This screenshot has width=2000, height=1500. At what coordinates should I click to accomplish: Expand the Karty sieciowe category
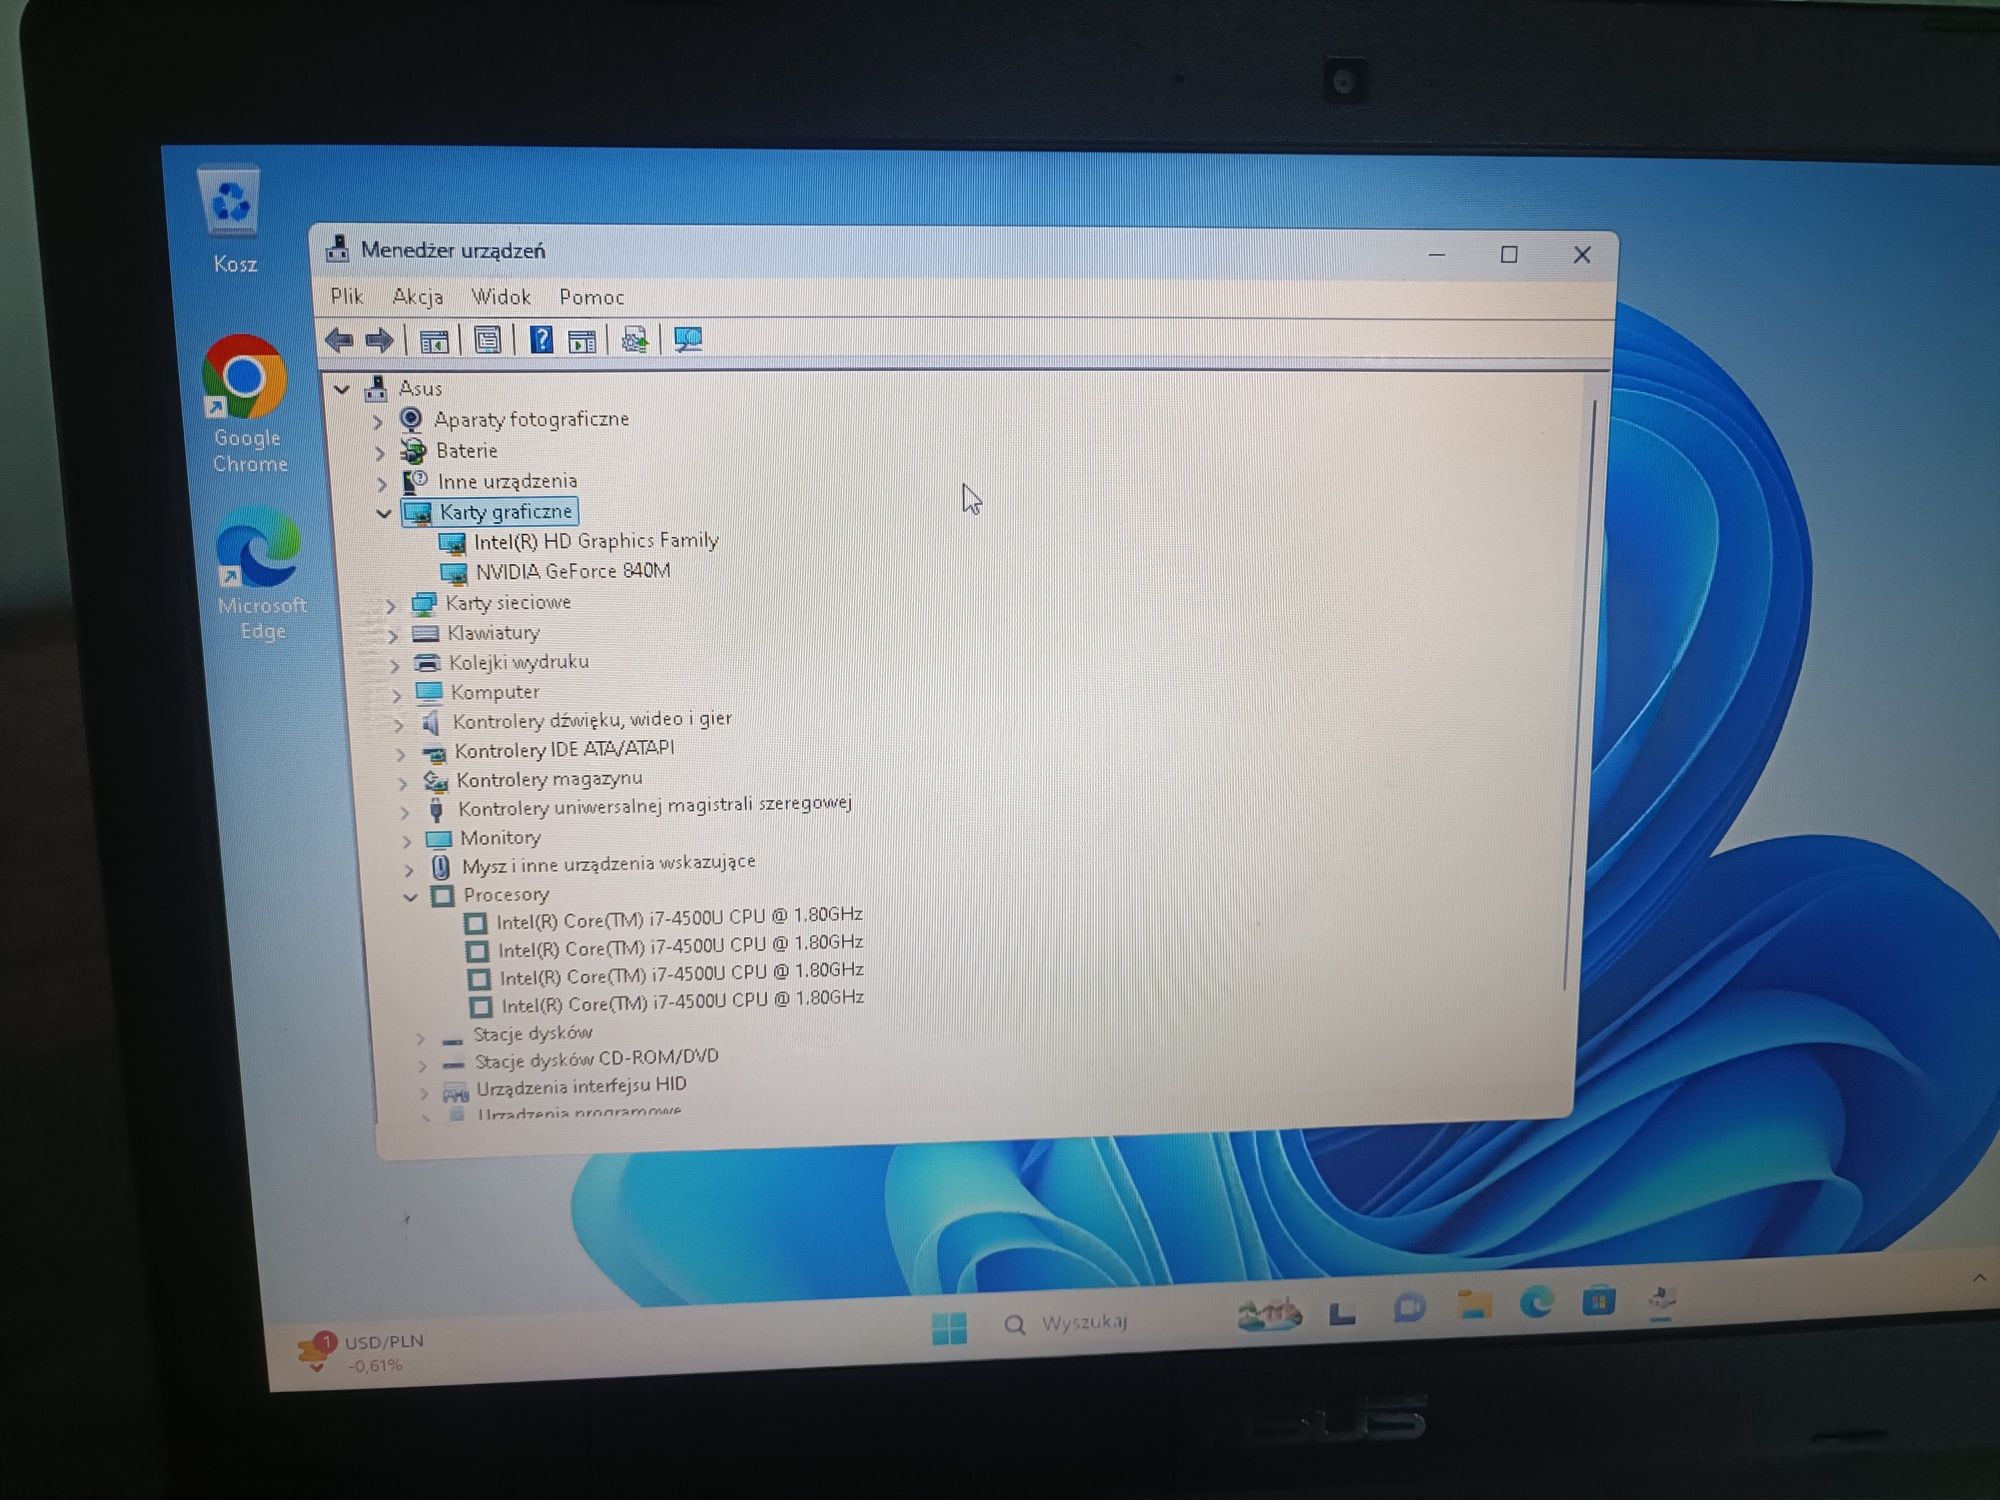[x=391, y=605]
